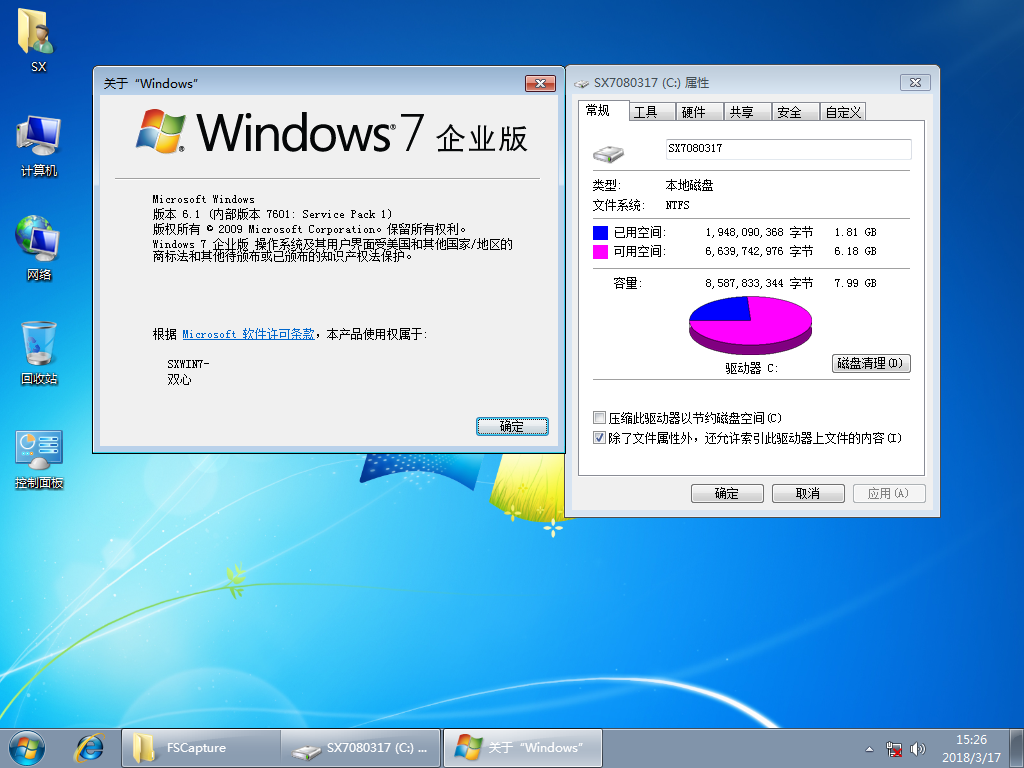Open Microsoft 软件许可条款 link
This screenshot has width=1024, height=768.
pos(248,334)
